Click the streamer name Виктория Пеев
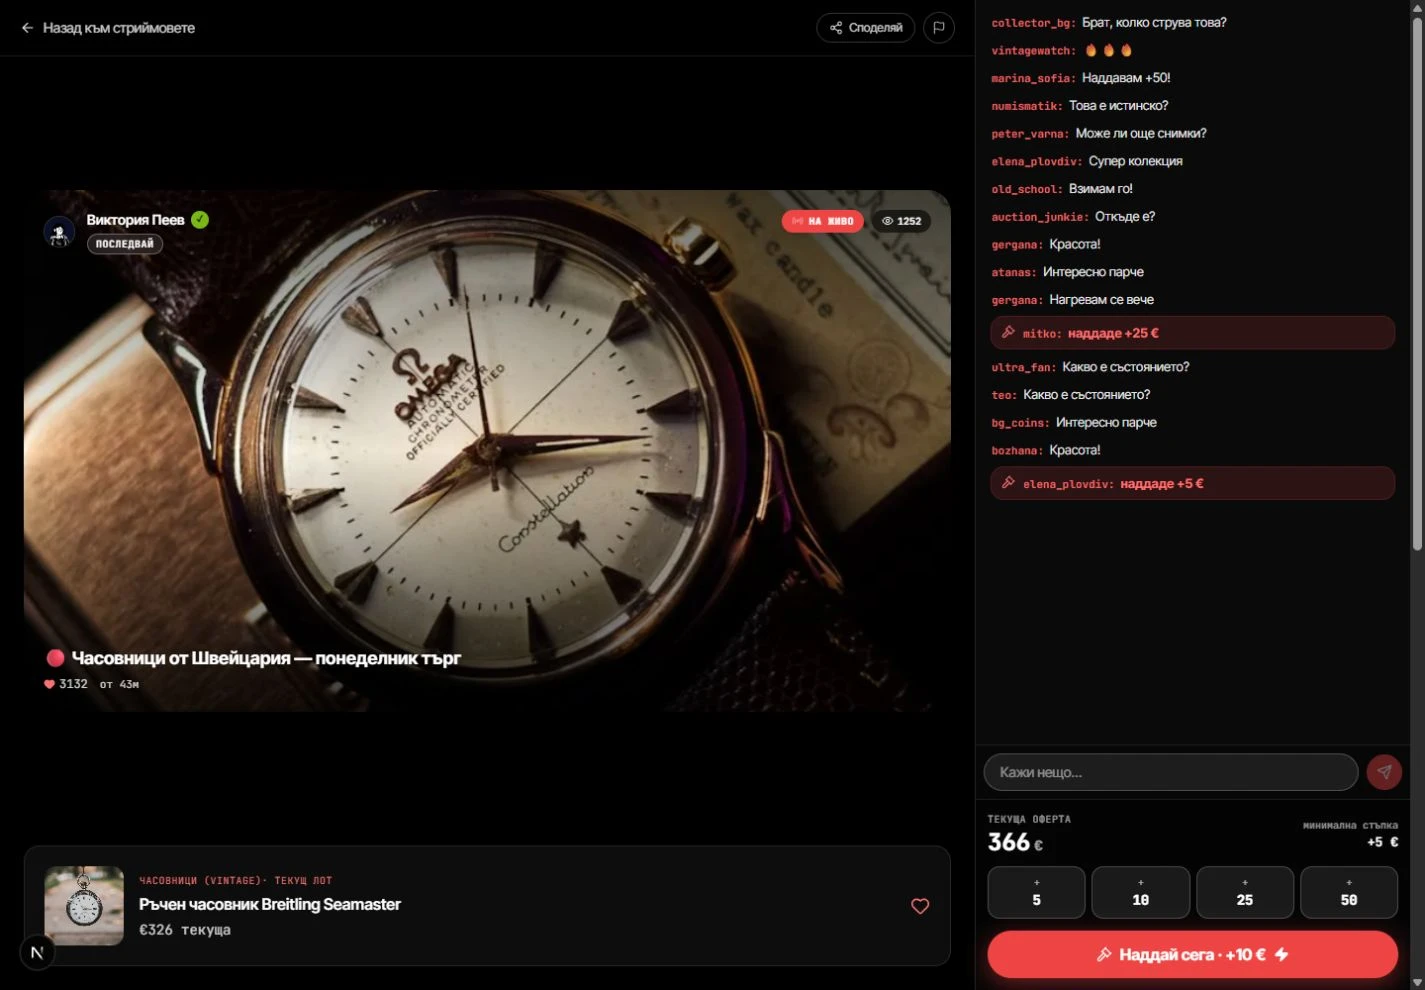The height and width of the screenshot is (990, 1425). (x=135, y=220)
